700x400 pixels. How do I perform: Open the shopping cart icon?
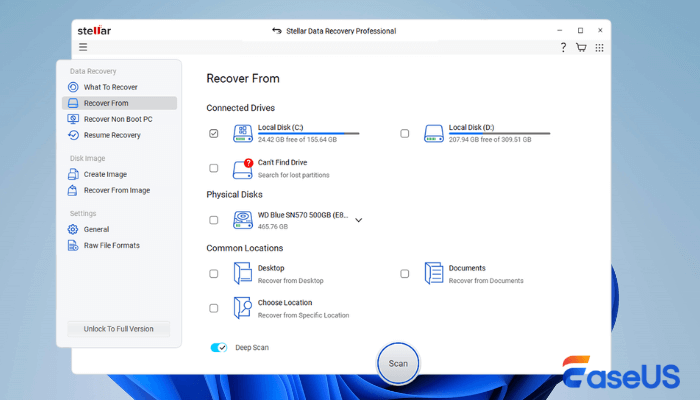pyautogui.click(x=581, y=47)
